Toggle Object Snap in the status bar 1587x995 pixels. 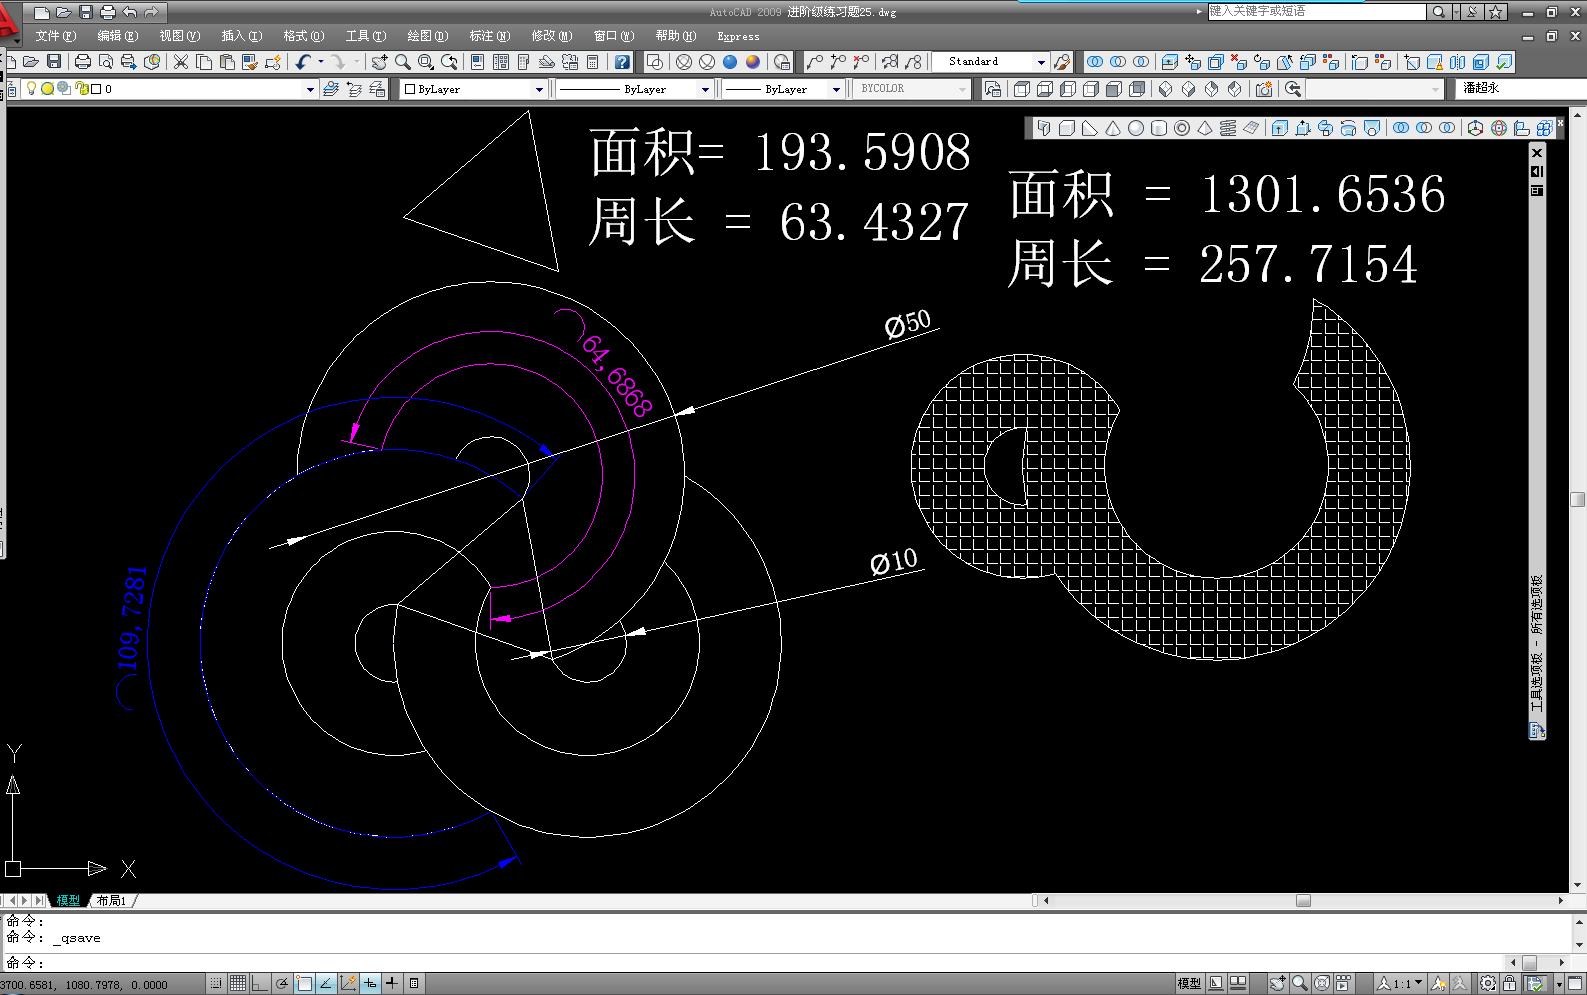304,984
